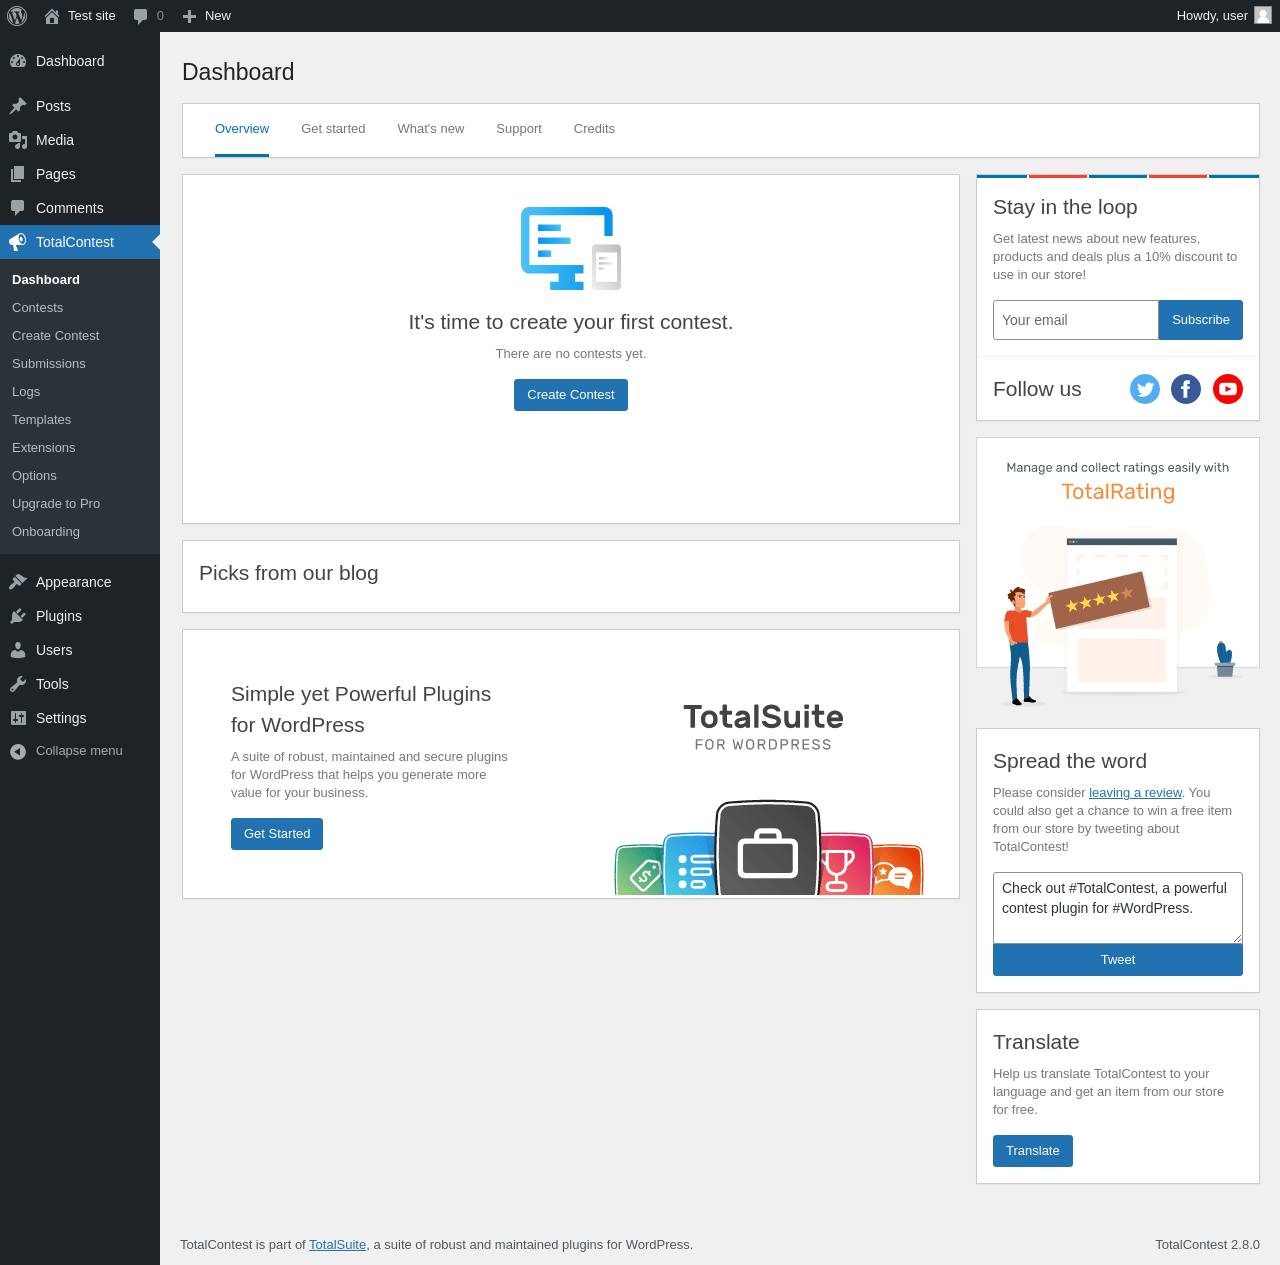Screen dimensions: 1280x1265
Task: Click the Tweet button
Action: pos(1118,960)
